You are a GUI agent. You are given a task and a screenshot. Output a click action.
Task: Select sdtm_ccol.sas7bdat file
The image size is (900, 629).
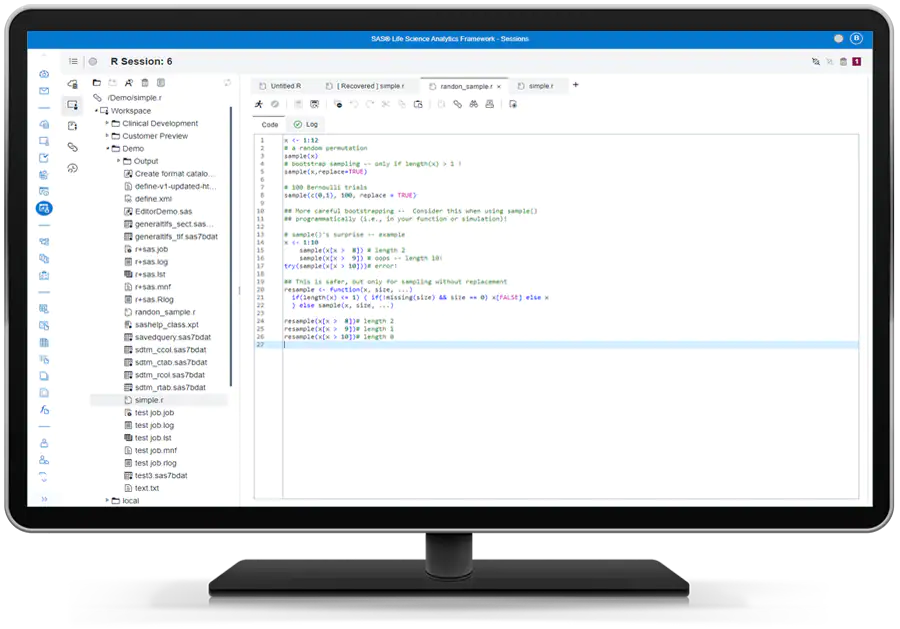(x=170, y=350)
